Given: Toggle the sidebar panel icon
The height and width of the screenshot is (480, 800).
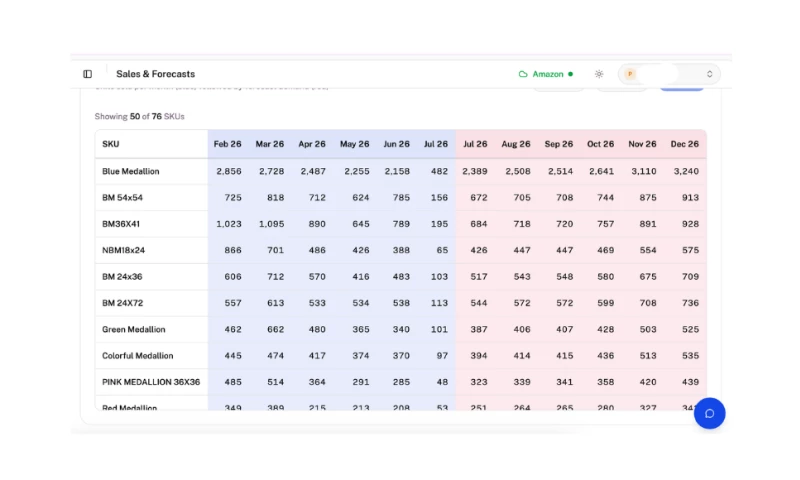Looking at the screenshot, I should [x=88, y=74].
